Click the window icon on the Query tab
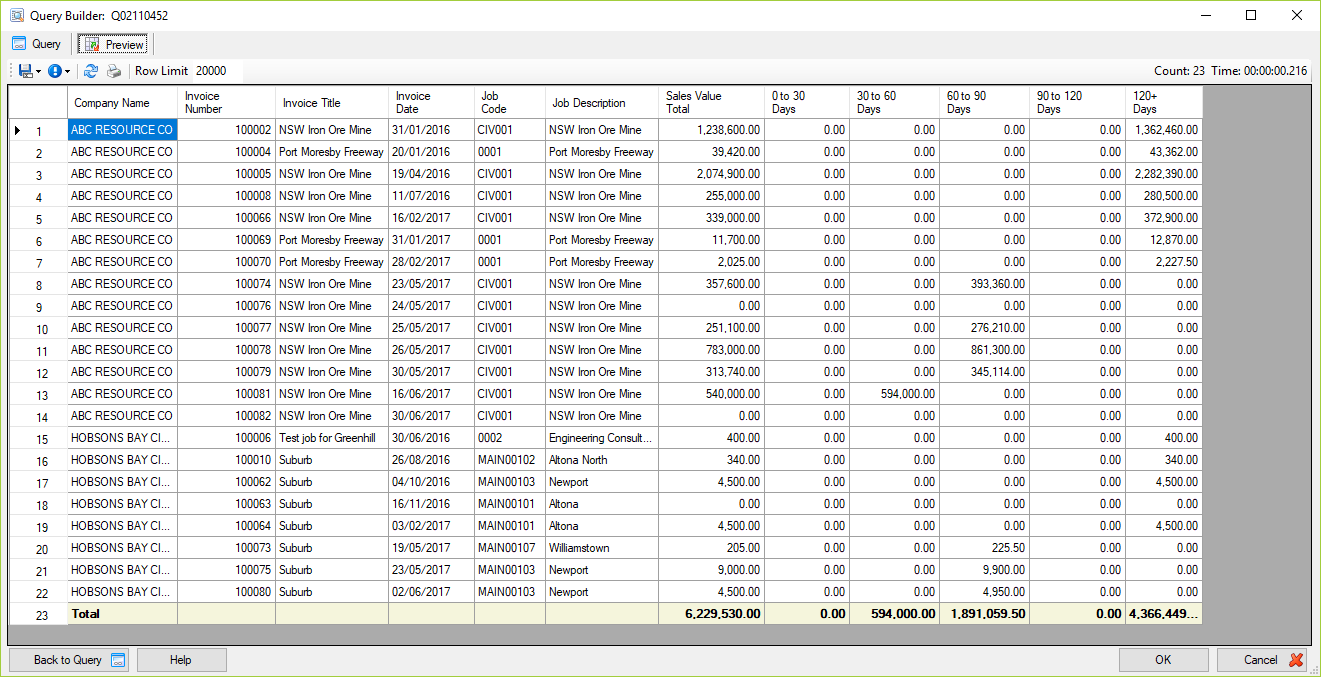This screenshot has height=677, width=1321. (18, 43)
